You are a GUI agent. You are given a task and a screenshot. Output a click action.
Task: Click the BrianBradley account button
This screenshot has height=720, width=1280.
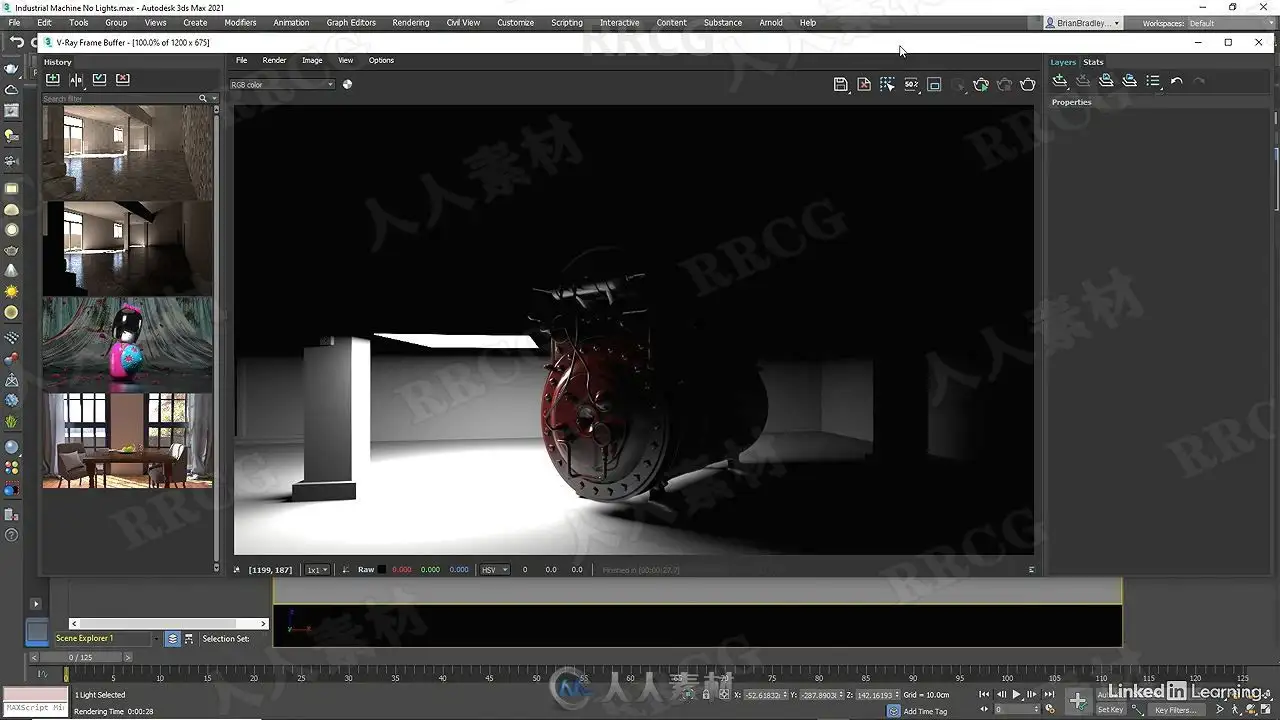click(x=1083, y=23)
